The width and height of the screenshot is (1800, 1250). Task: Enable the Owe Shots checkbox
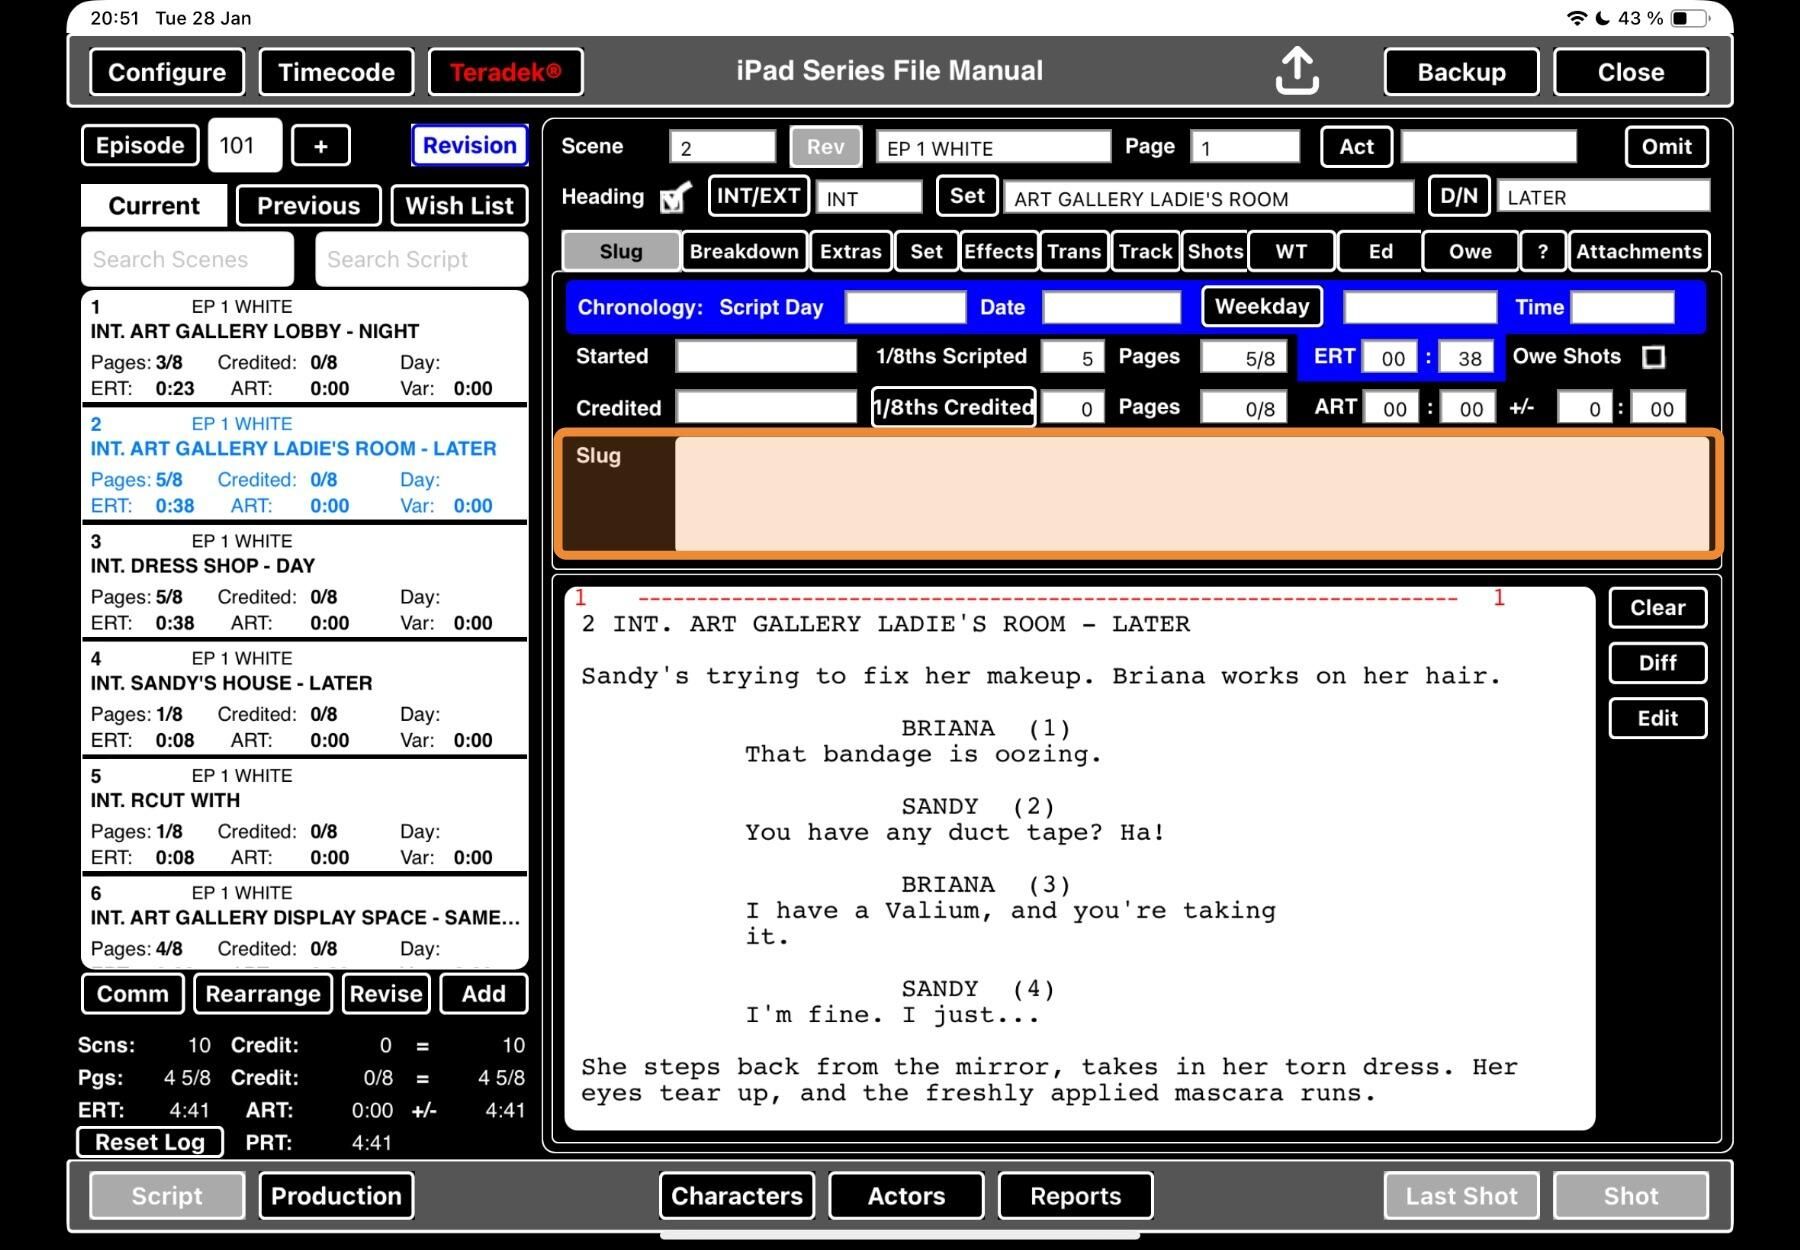click(1653, 357)
